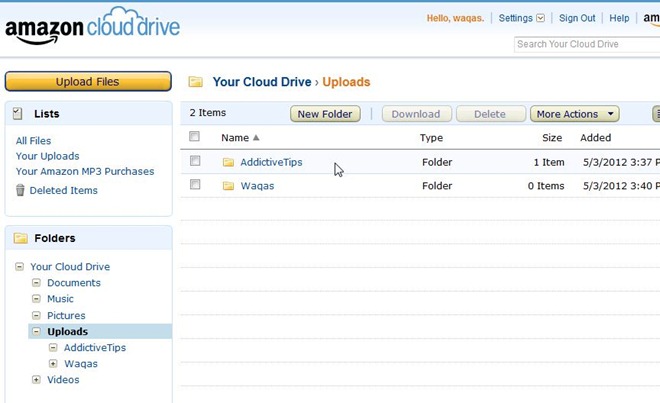660x403 pixels.
Task: Toggle the Pictures tree expander
Action: tap(36, 315)
